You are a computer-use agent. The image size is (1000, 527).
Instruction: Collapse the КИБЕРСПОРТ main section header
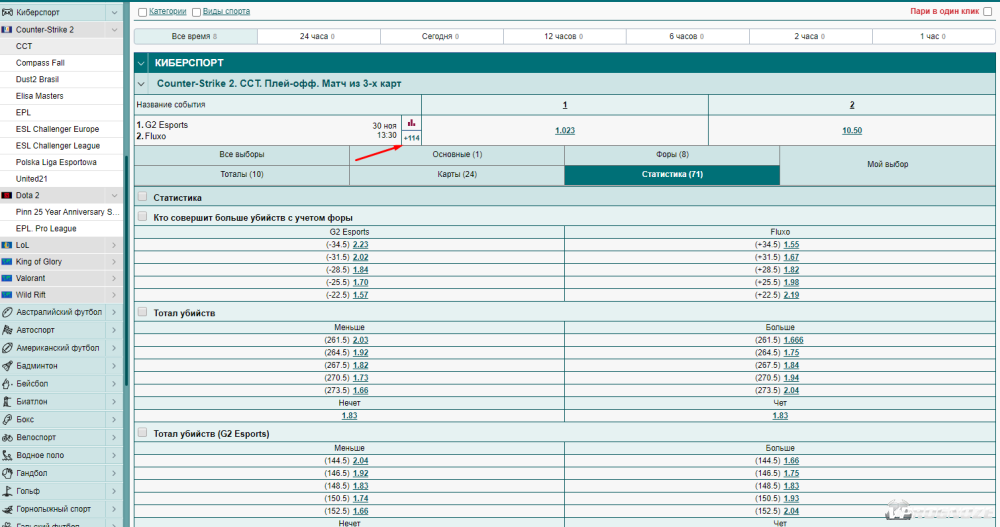tap(142, 63)
